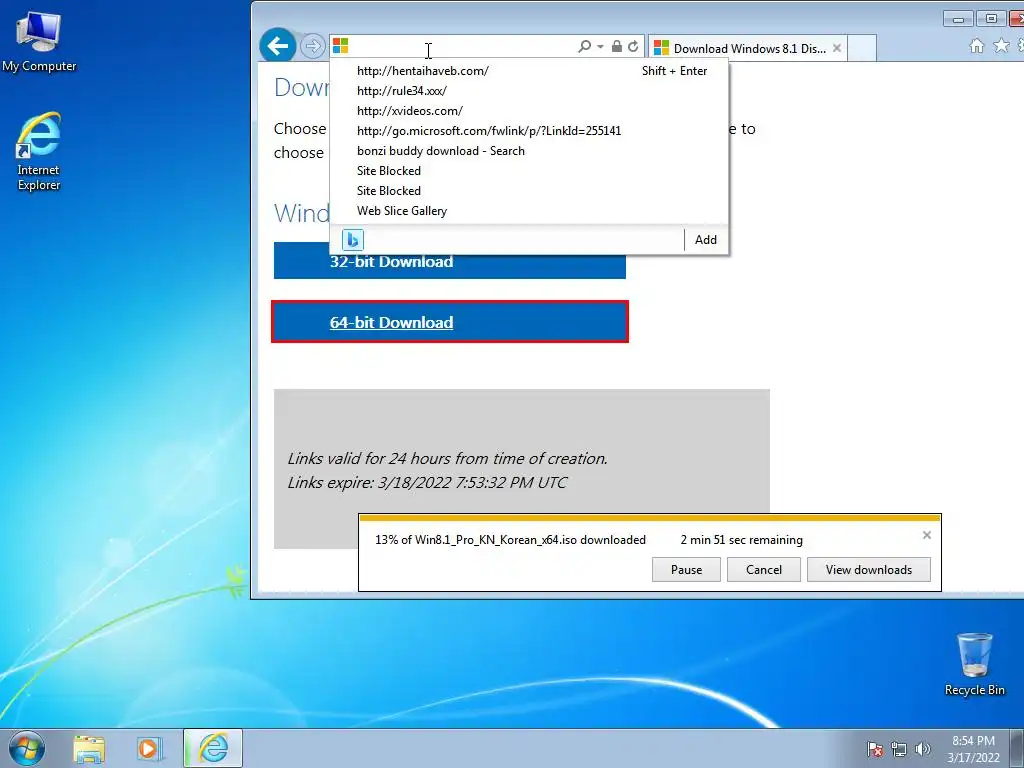The image size is (1024, 768).
Task: Refresh the page with the reload icon
Action: click(x=633, y=46)
